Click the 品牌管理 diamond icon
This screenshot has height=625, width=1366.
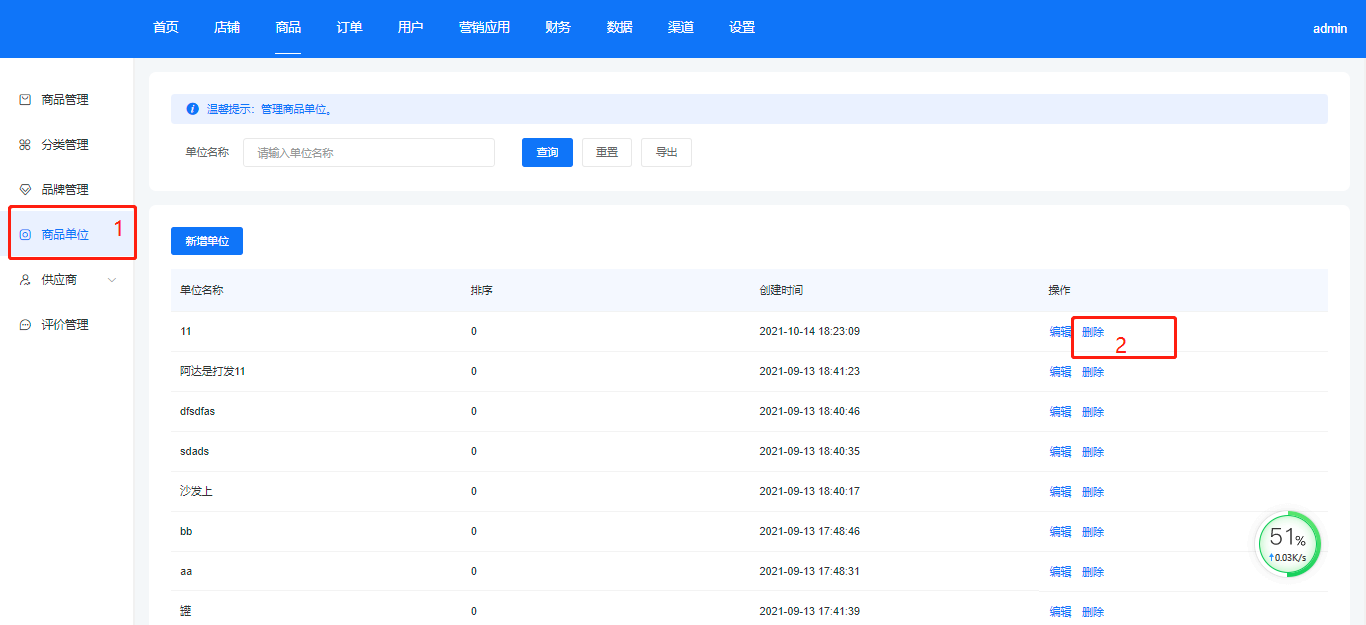[x=25, y=190]
